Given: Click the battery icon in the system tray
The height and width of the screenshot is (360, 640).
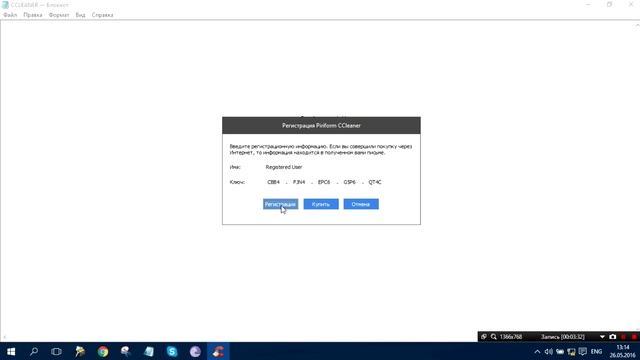Looking at the screenshot, I should point(560,351).
